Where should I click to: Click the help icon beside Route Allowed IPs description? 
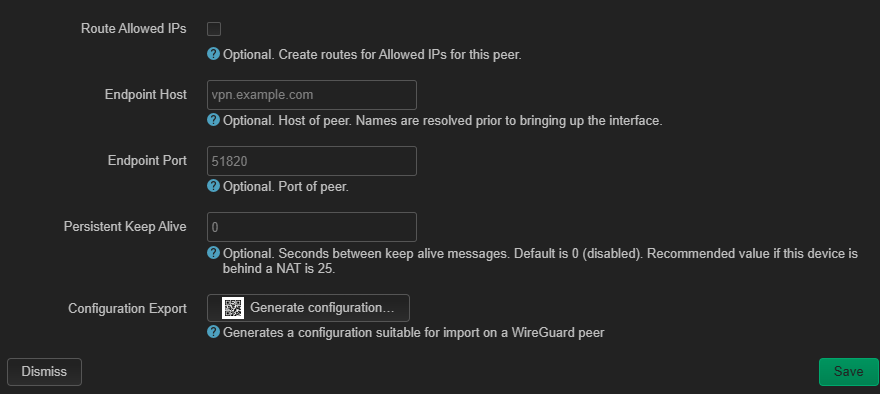[x=213, y=54]
